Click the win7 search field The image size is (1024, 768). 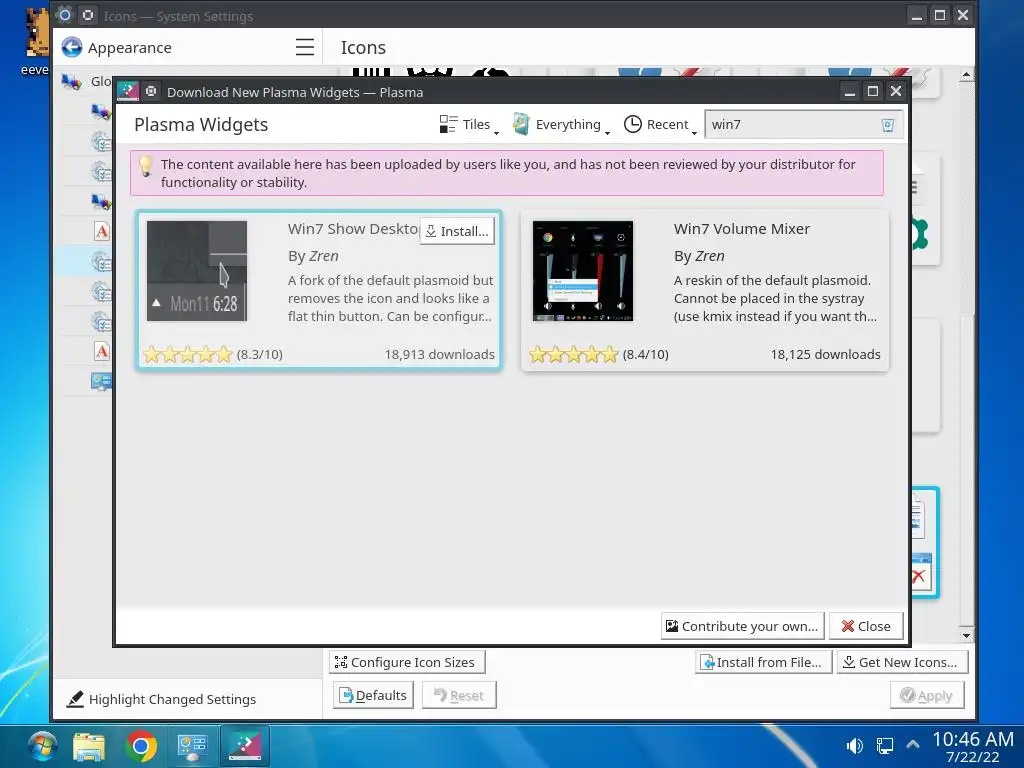[x=804, y=125]
